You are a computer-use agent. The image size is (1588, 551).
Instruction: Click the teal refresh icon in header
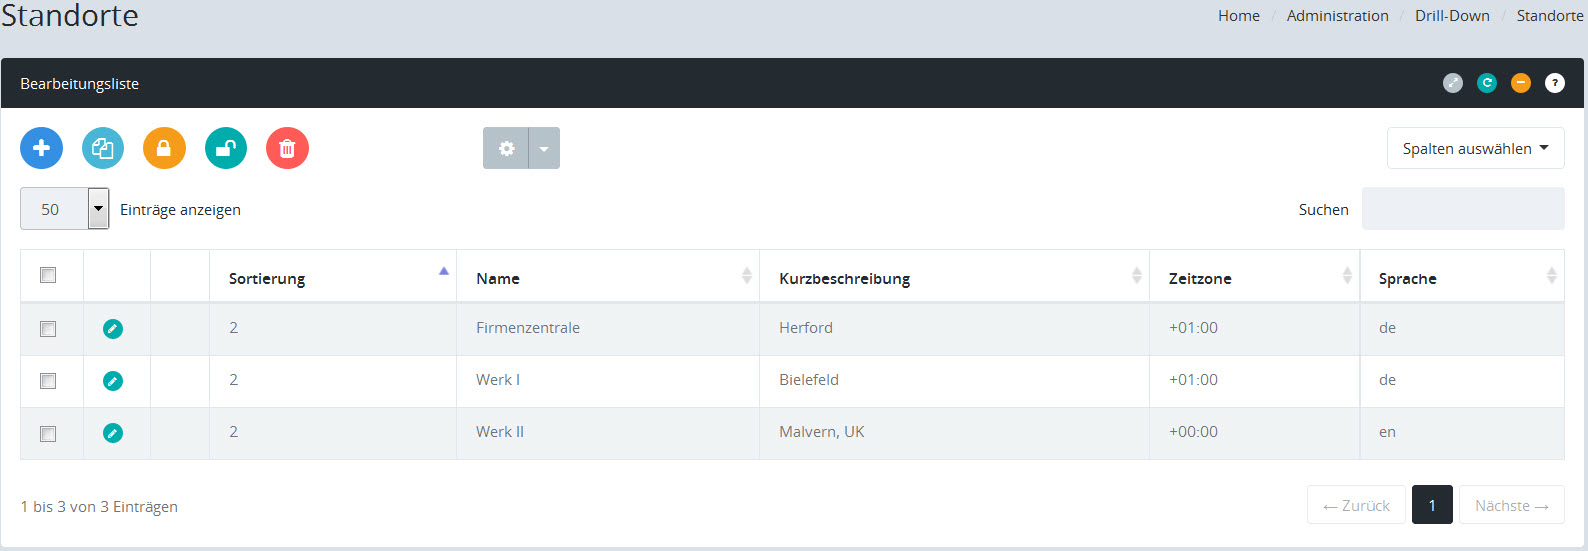coord(1487,83)
